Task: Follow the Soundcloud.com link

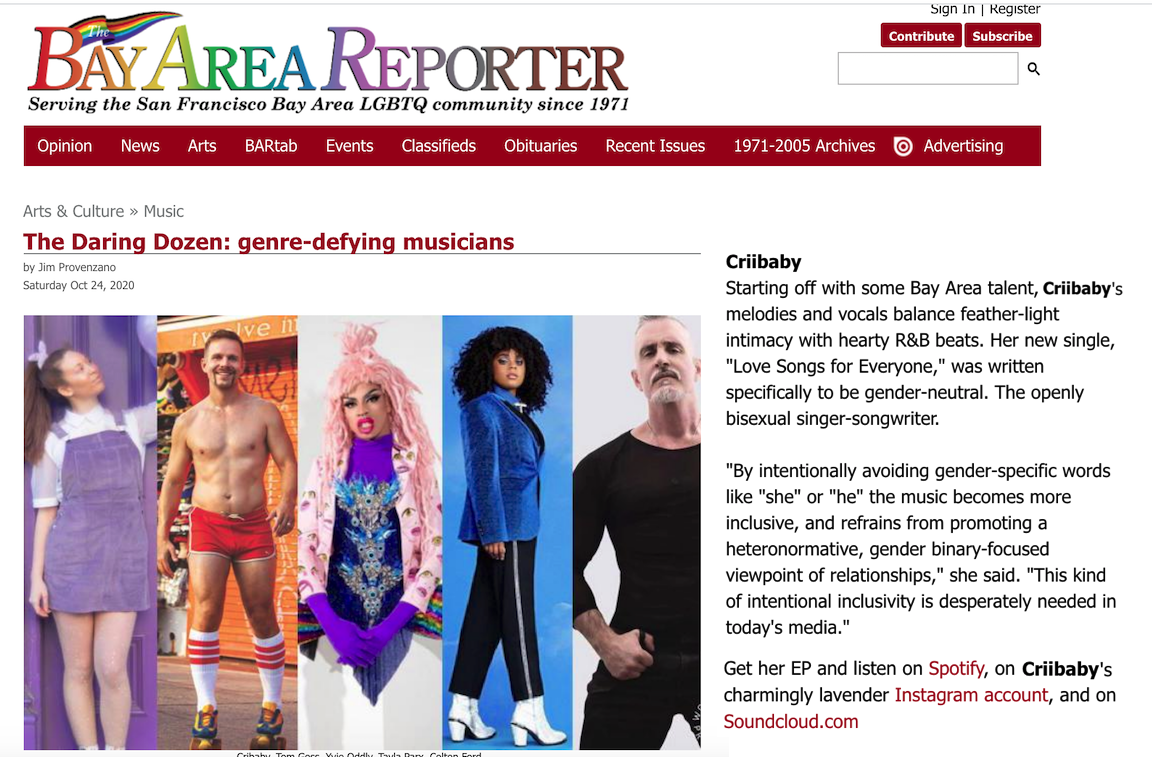Action: pyautogui.click(x=791, y=721)
